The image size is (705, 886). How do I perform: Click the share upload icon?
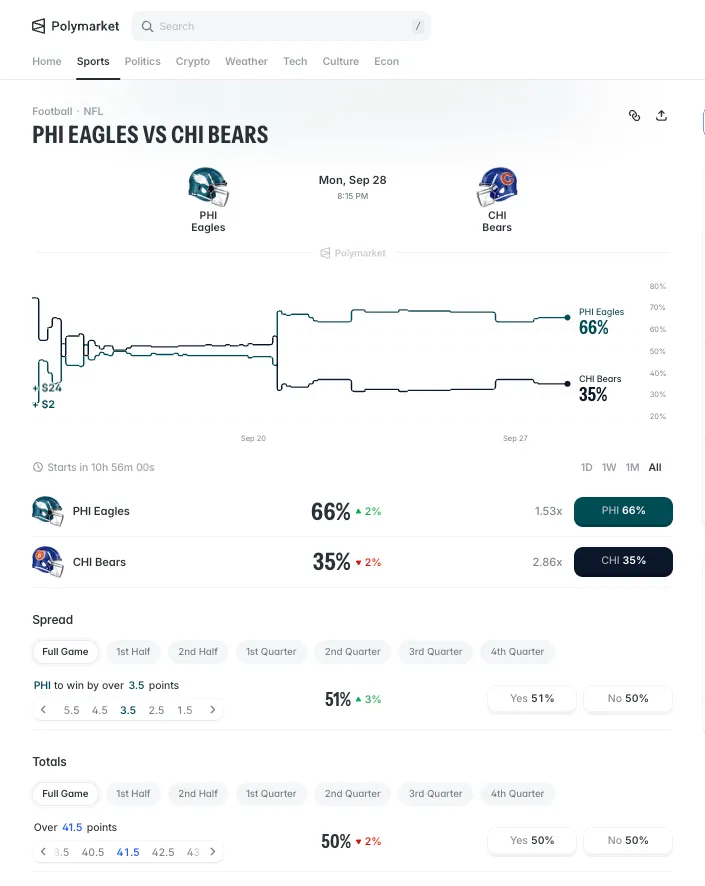pos(662,116)
